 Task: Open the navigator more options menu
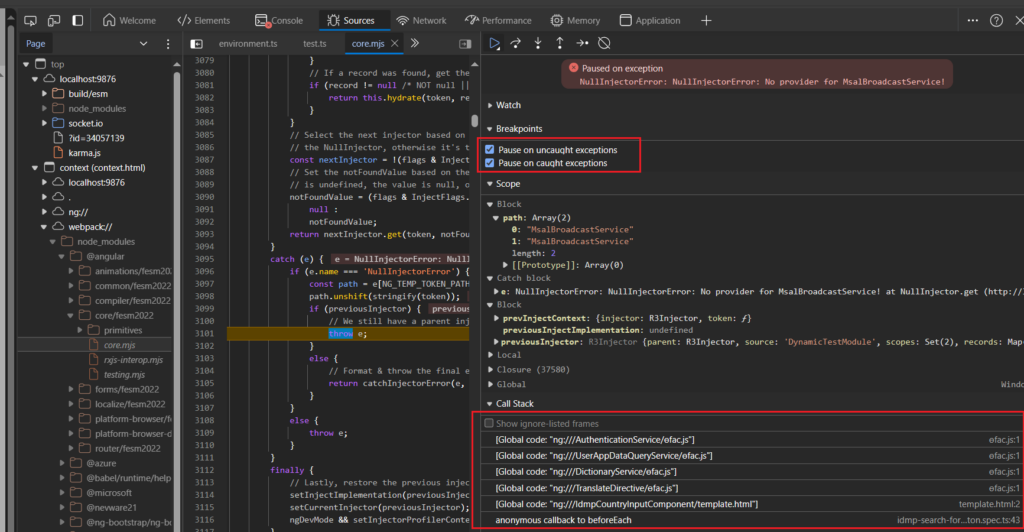pos(168,44)
